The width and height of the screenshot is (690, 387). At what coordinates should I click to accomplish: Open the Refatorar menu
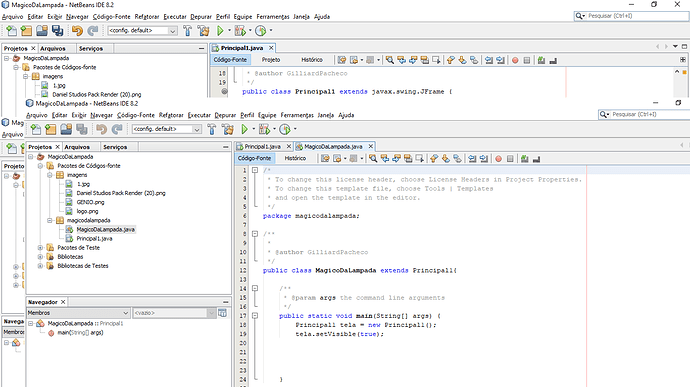[x=171, y=115]
